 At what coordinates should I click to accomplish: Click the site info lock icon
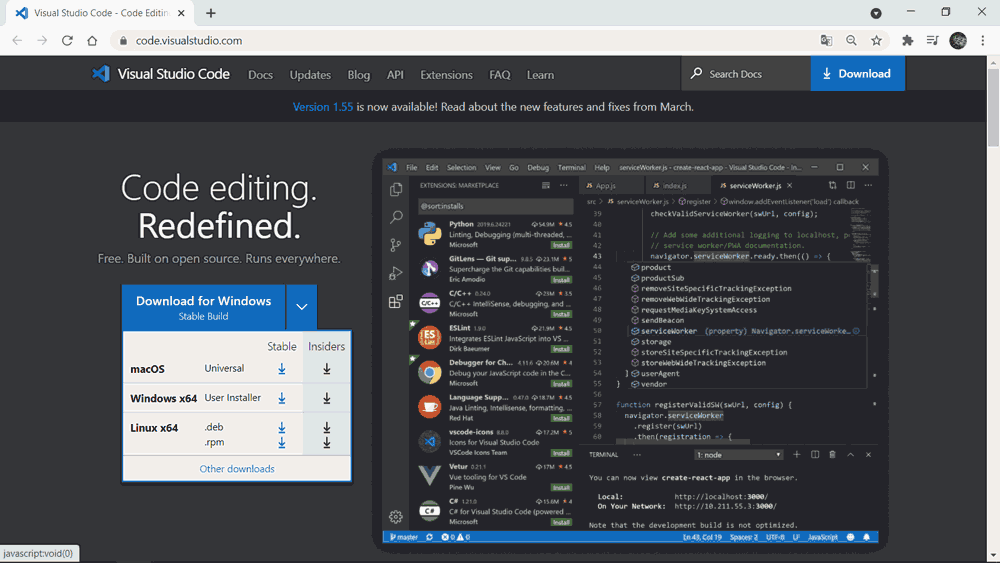[x=123, y=40]
